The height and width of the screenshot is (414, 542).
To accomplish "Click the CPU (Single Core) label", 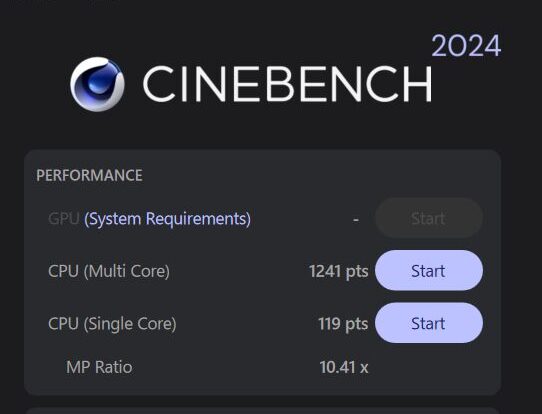I will [112, 324].
